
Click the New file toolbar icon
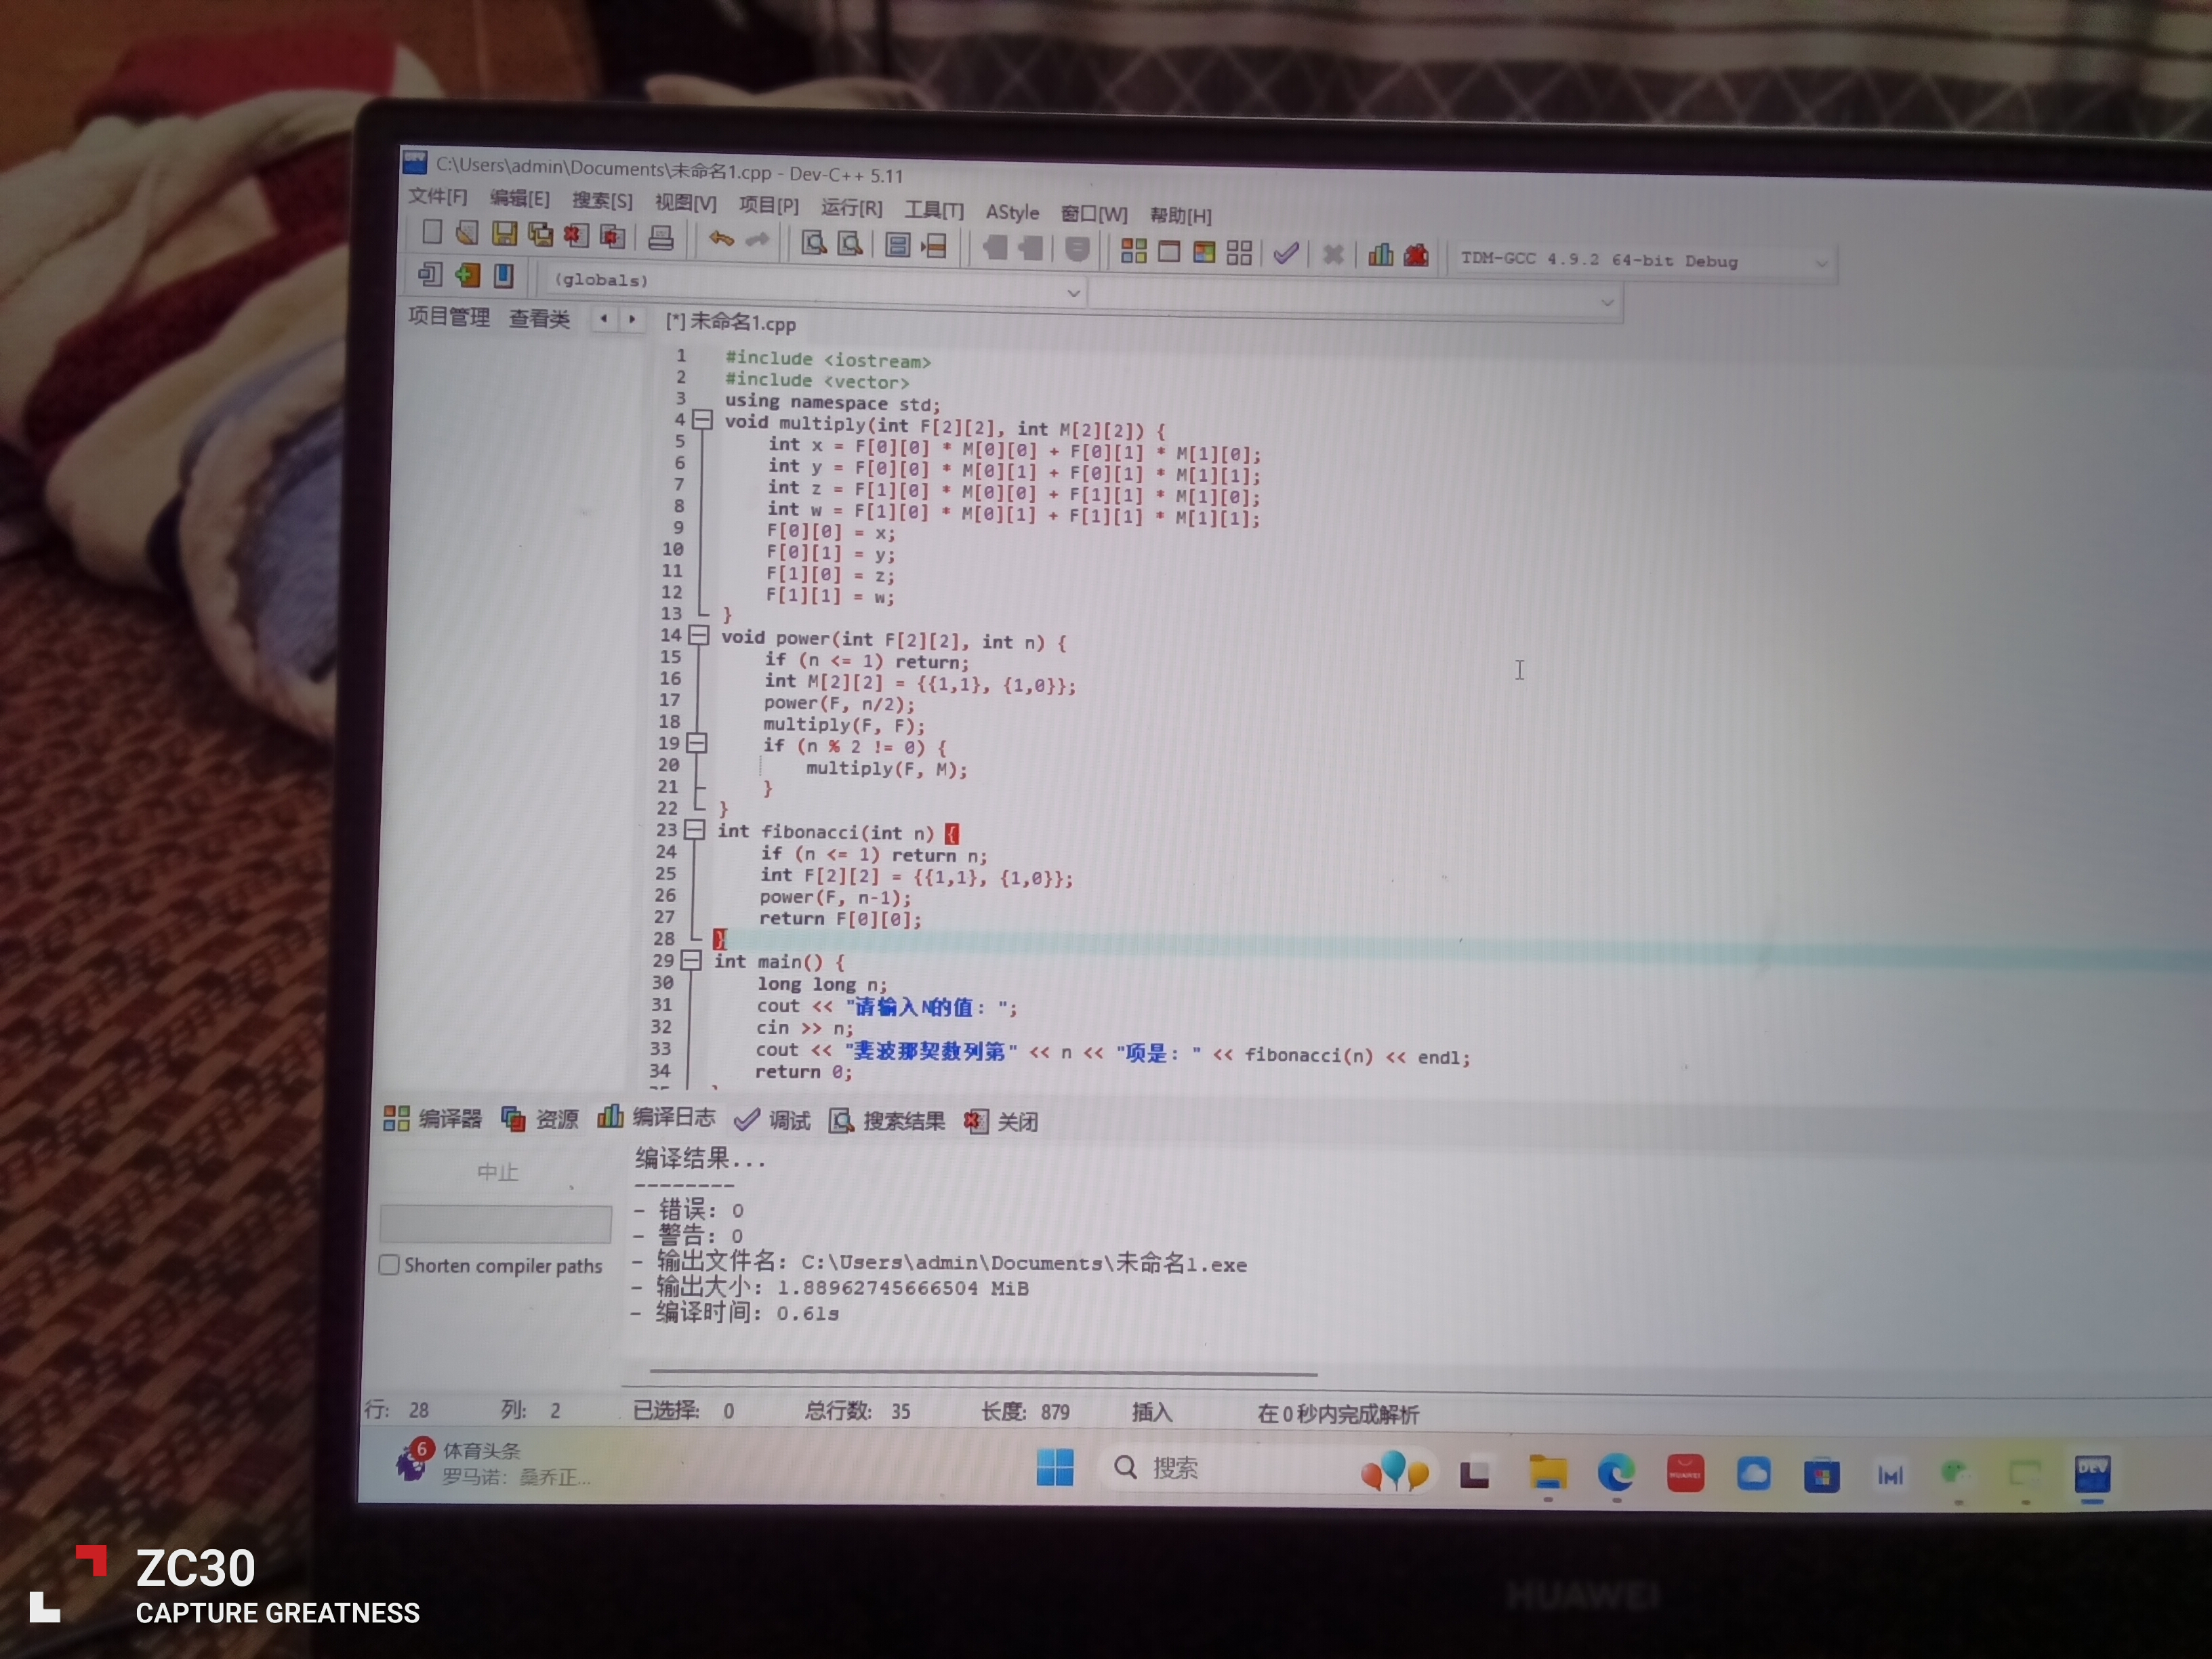click(432, 233)
